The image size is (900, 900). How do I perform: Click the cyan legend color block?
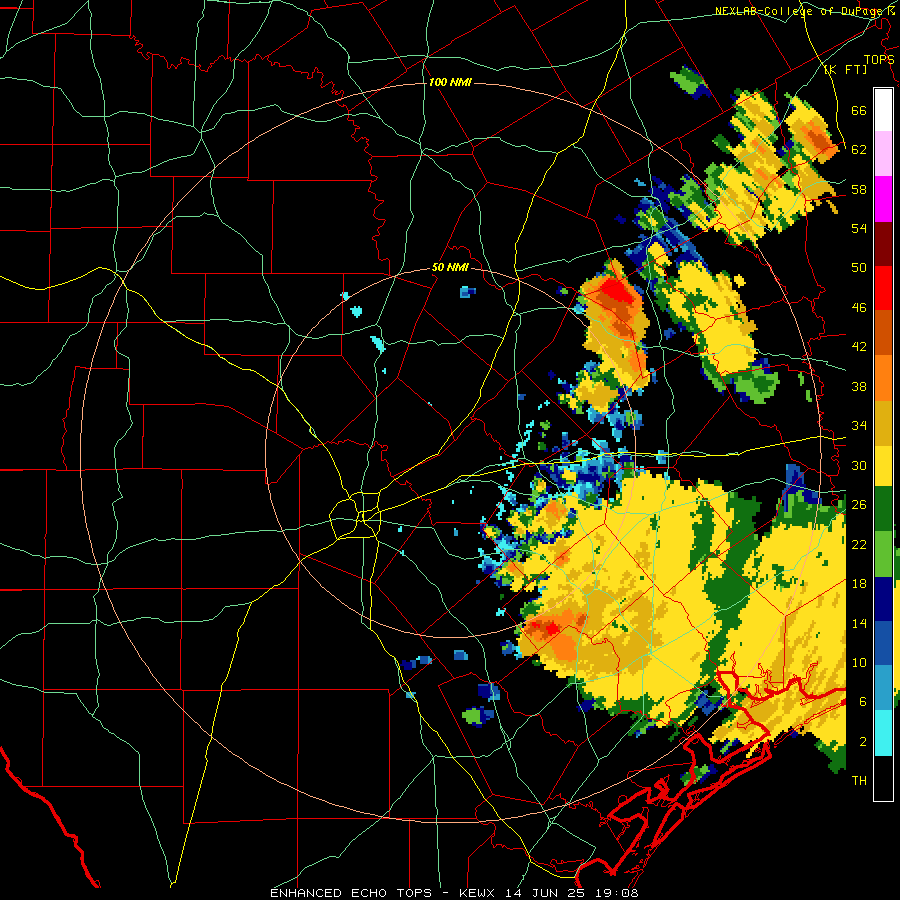[x=883, y=733]
